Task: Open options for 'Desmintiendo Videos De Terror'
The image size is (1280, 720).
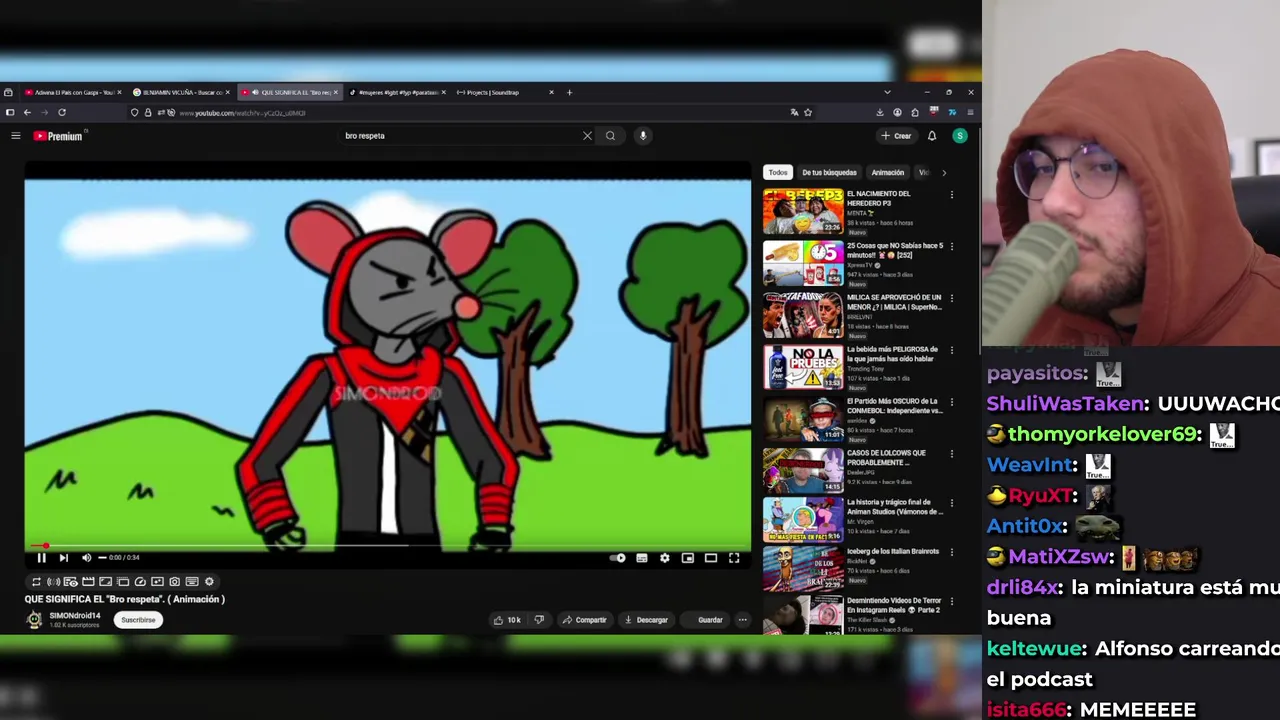Action: coord(951,601)
